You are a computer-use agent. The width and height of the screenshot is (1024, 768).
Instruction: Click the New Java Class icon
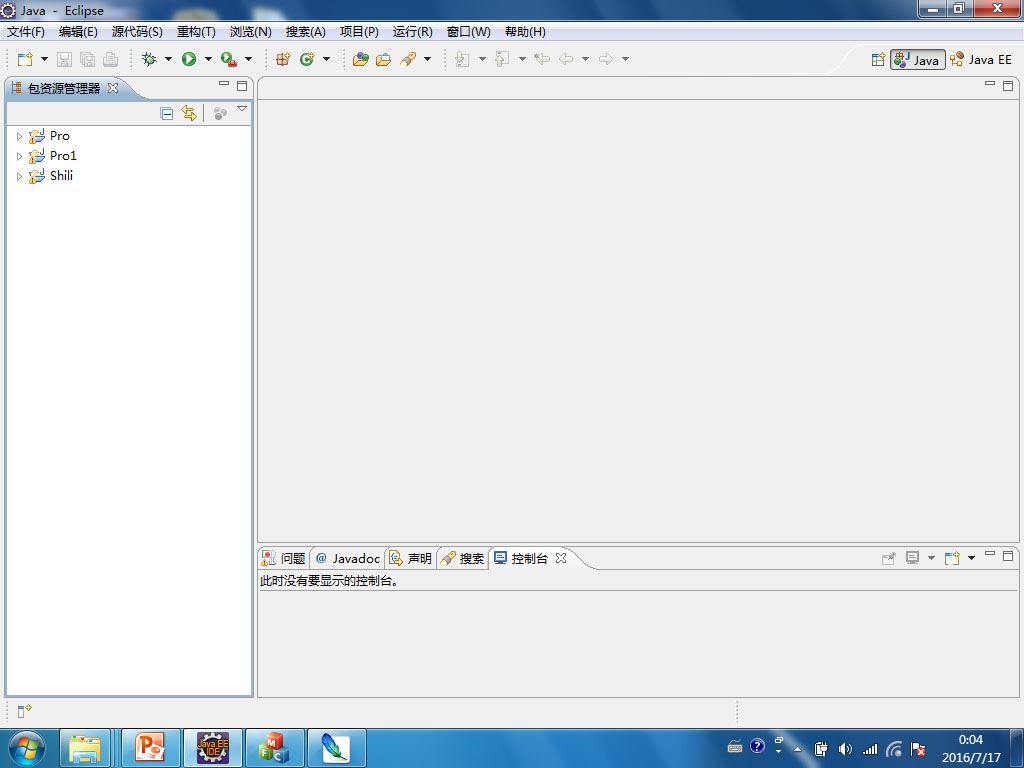pyautogui.click(x=306, y=59)
